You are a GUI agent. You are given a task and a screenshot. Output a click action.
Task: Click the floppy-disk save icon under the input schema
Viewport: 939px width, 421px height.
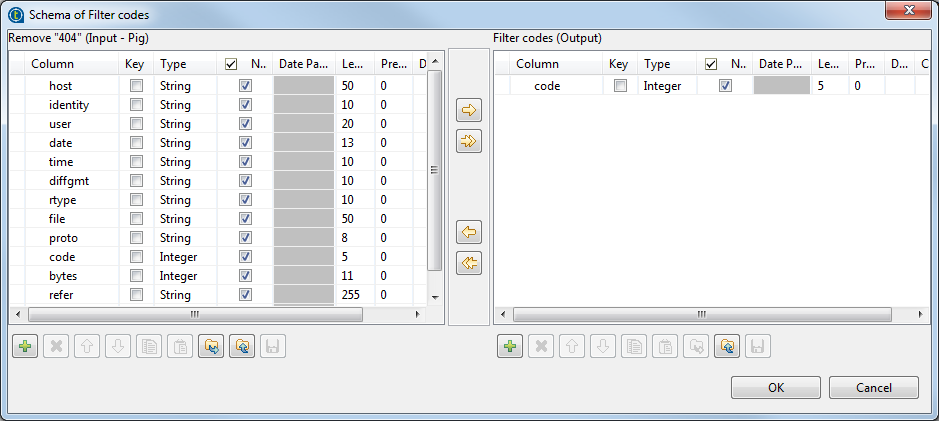[x=273, y=346]
